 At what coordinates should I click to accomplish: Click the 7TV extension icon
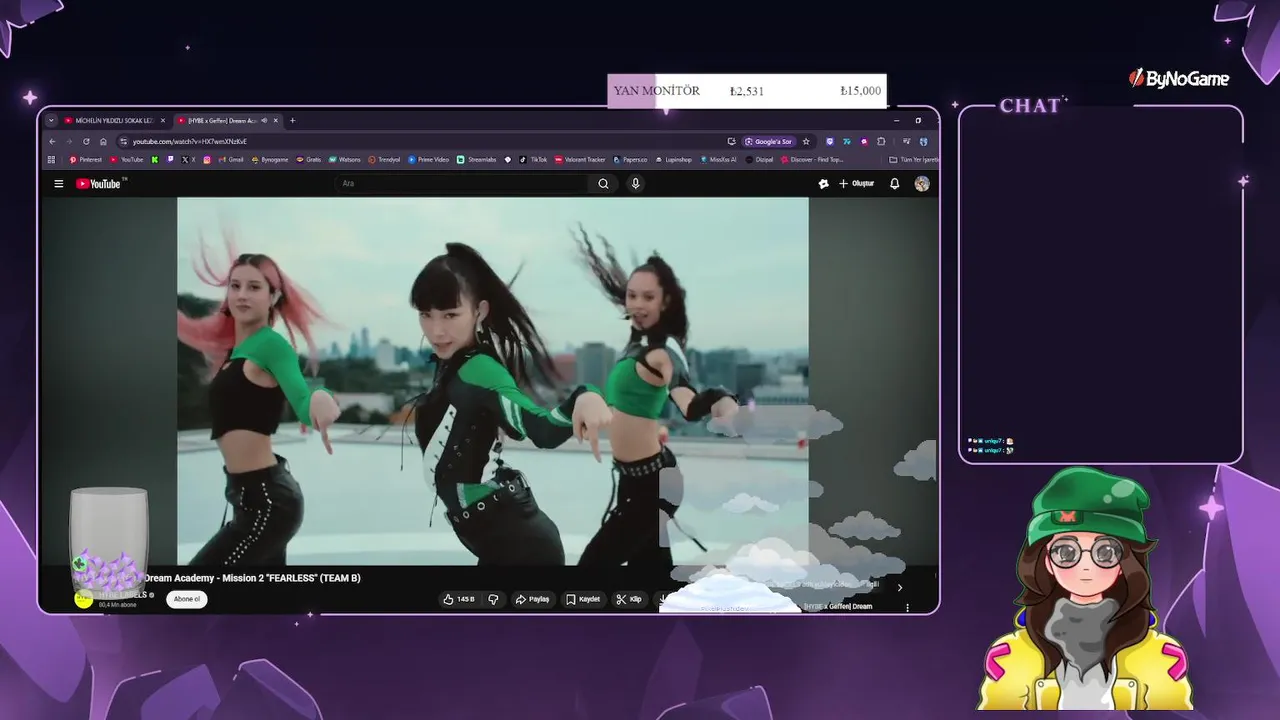[847, 142]
